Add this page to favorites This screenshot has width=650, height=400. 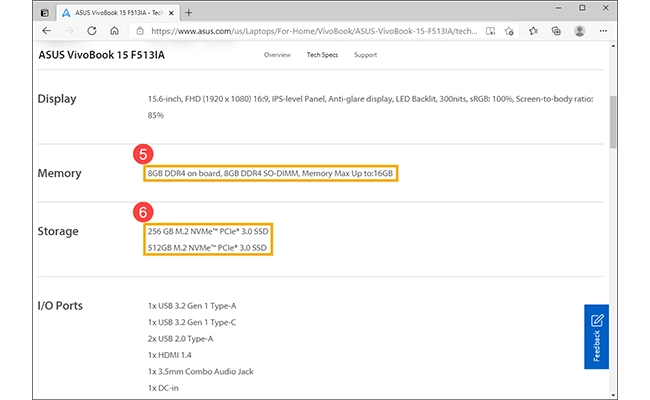509,31
